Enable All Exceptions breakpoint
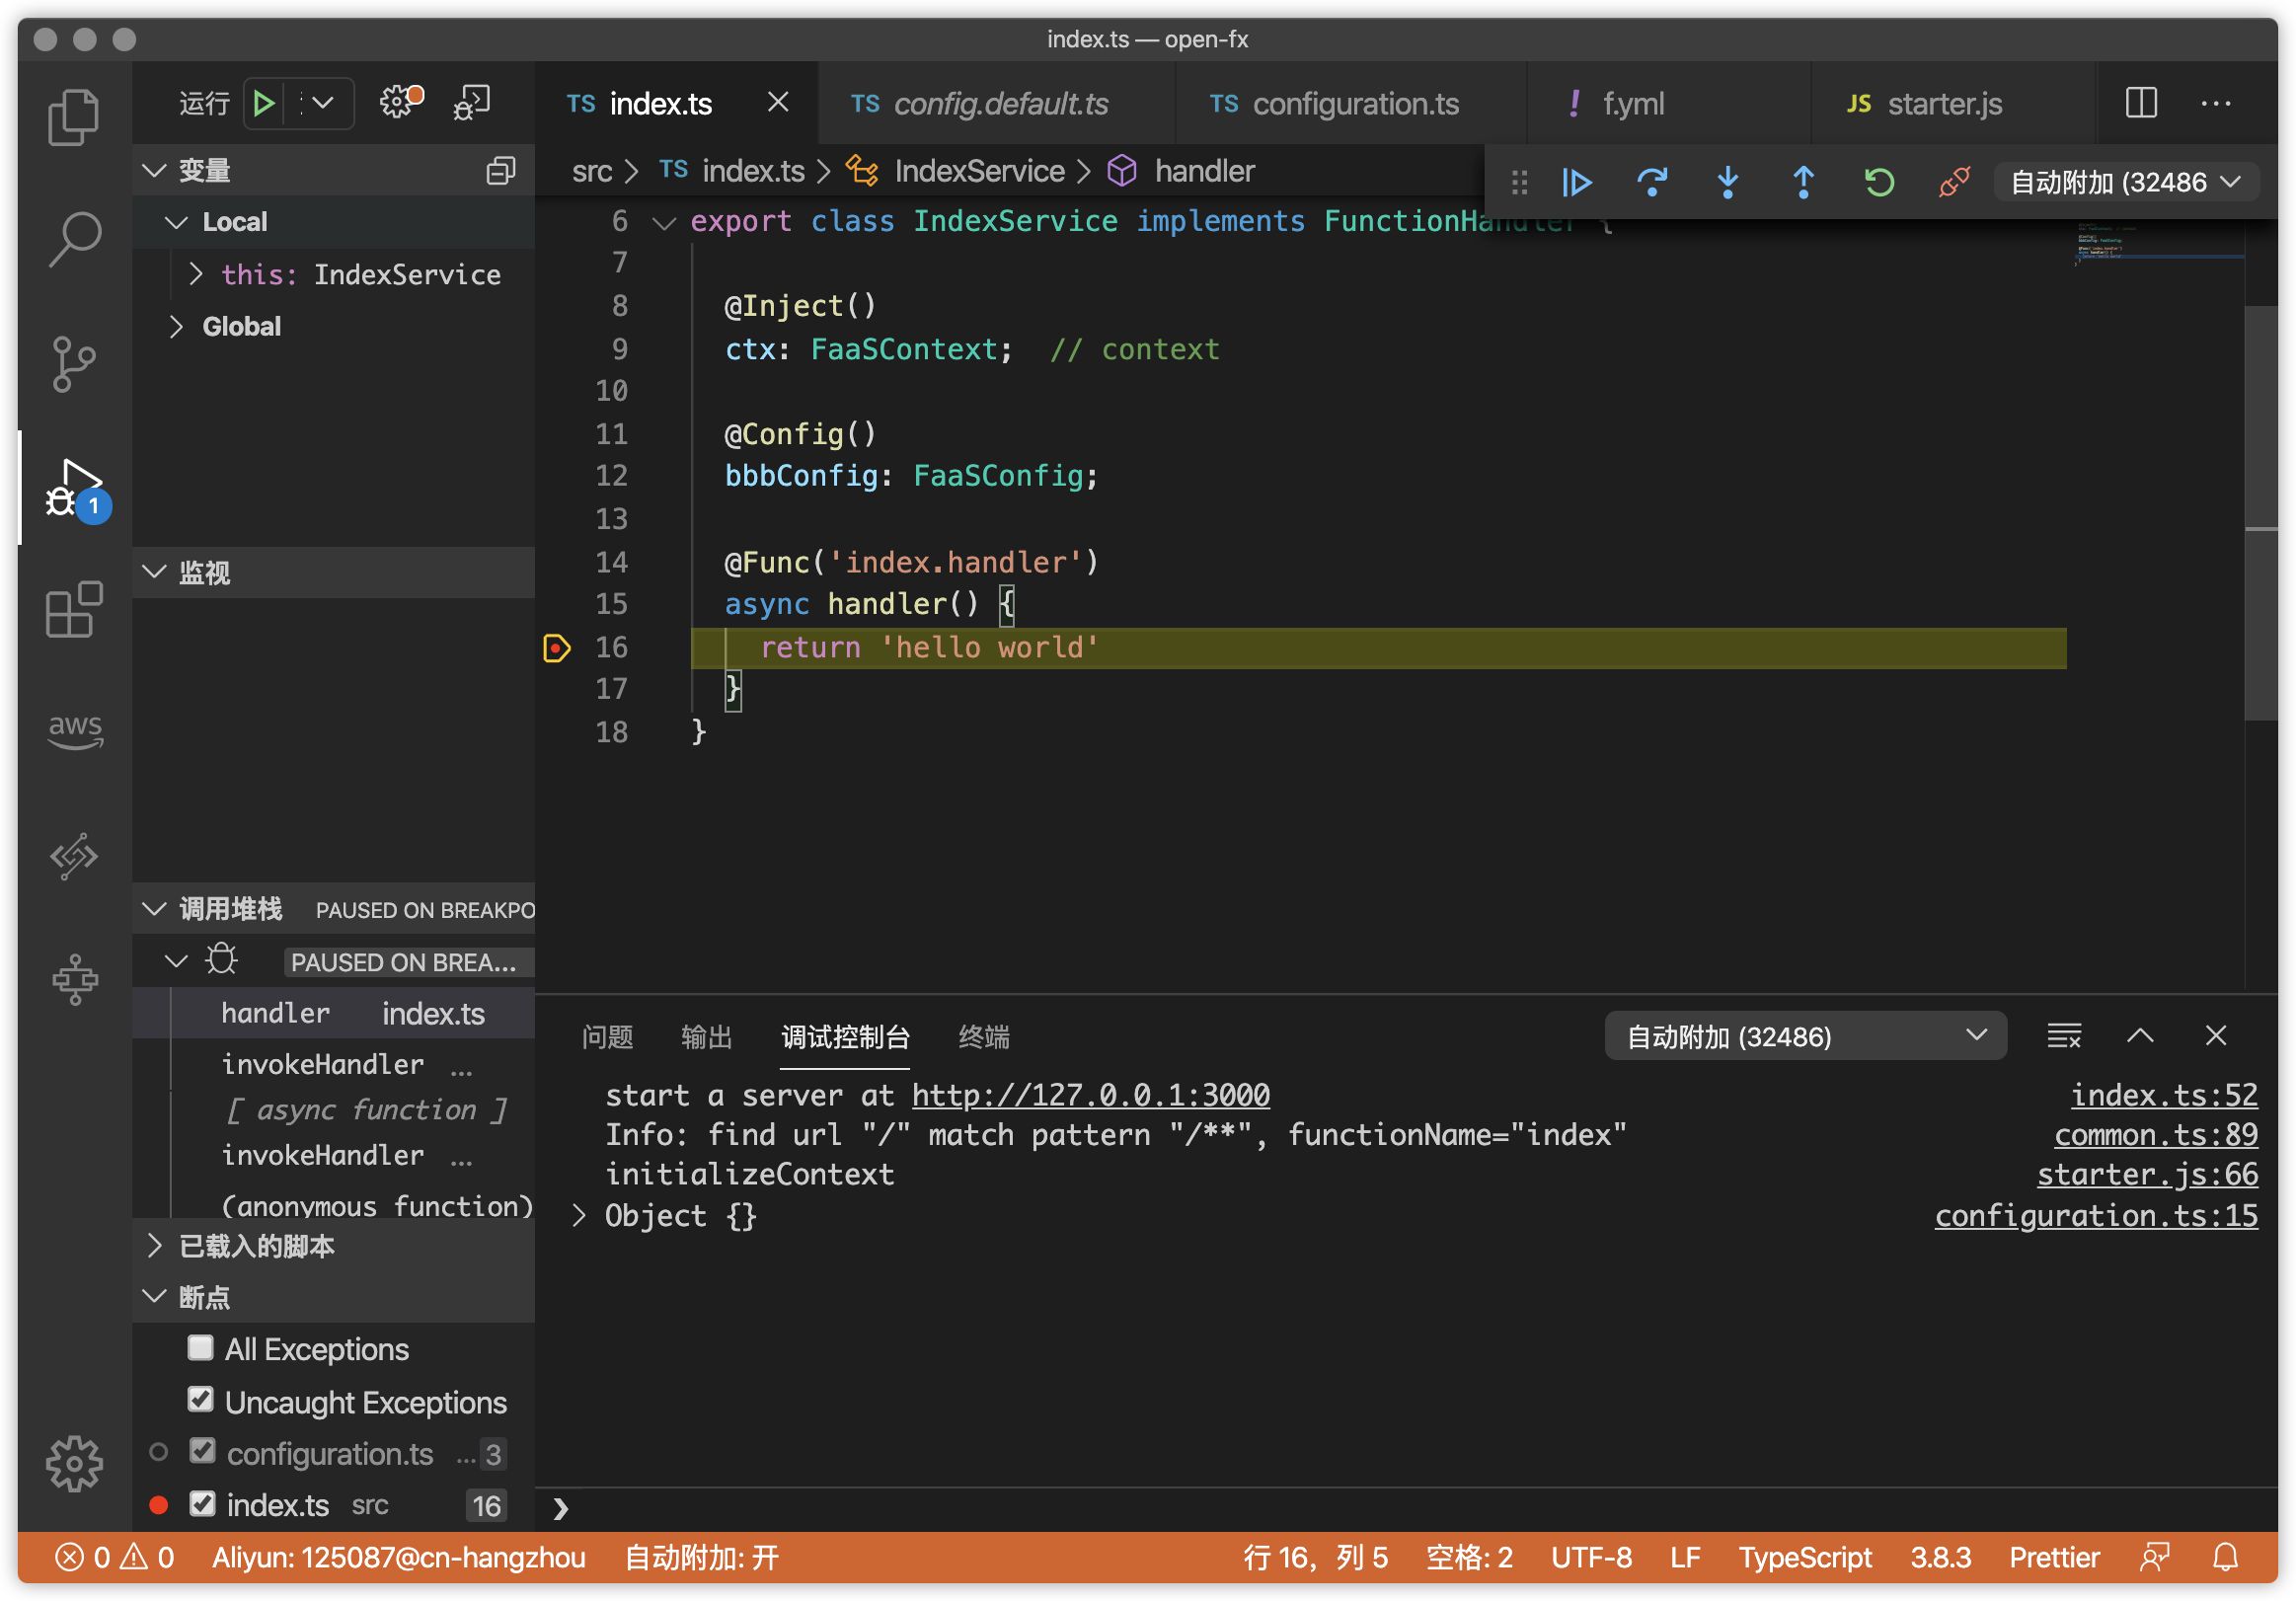 (x=201, y=1348)
